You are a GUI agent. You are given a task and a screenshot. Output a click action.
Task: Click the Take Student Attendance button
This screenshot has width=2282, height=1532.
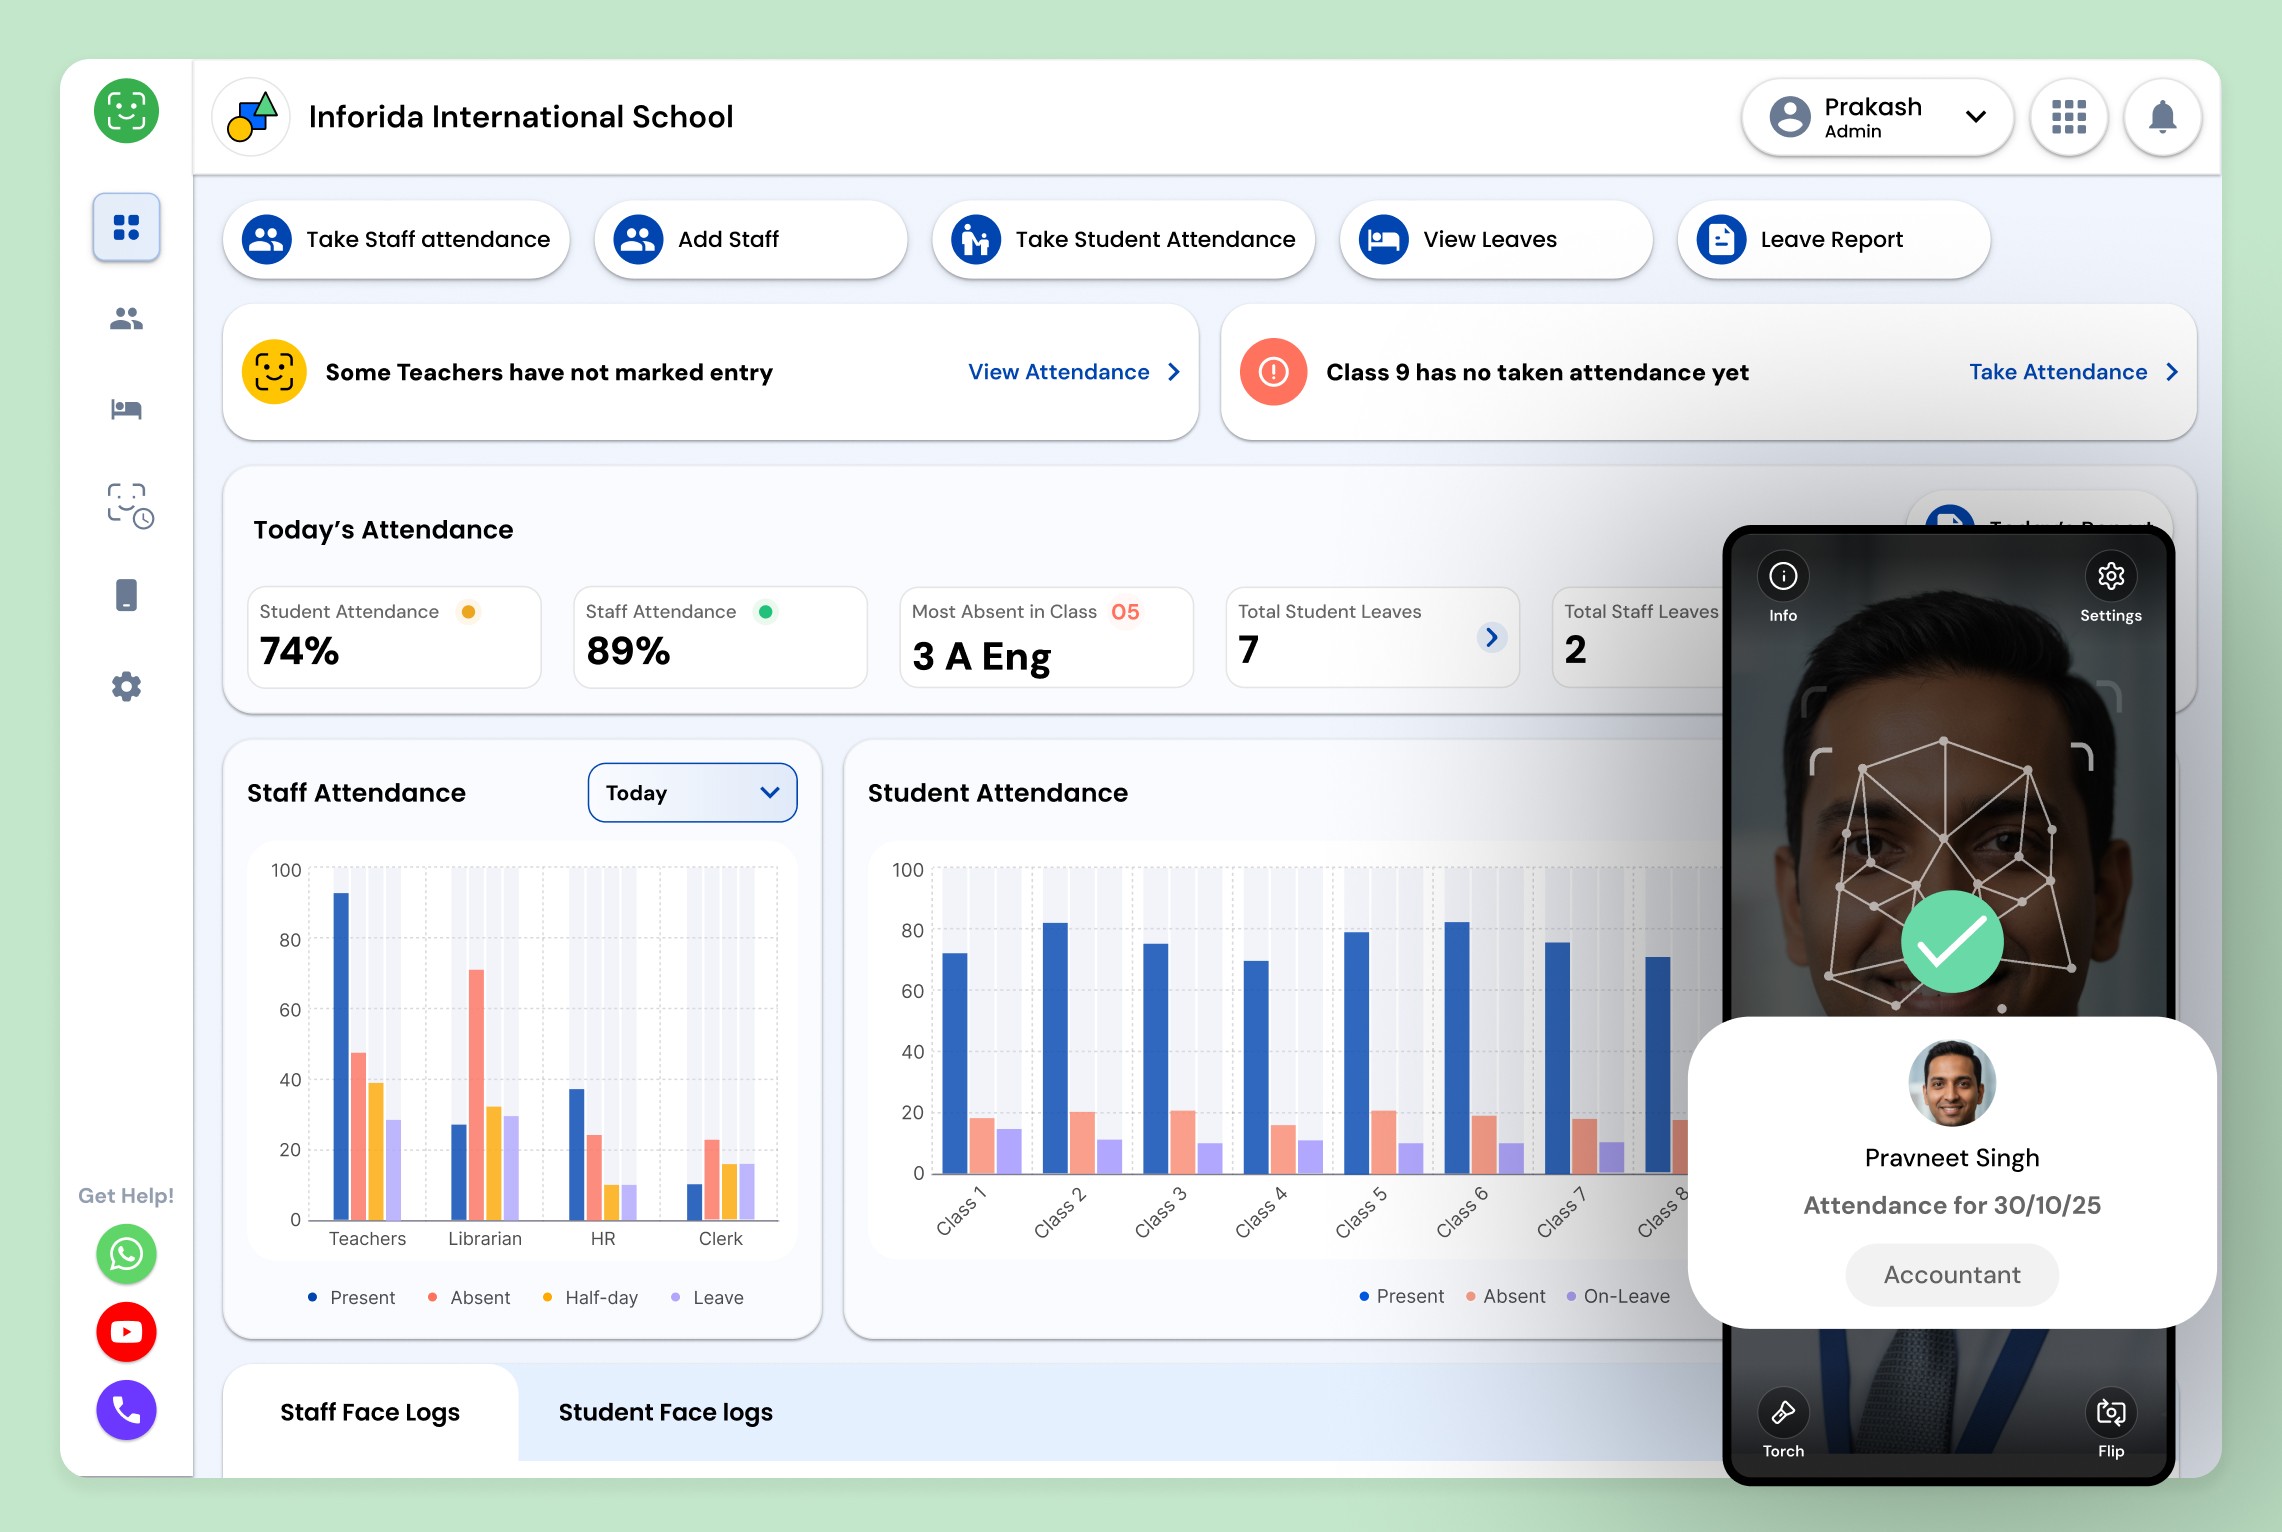click(1123, 240)
